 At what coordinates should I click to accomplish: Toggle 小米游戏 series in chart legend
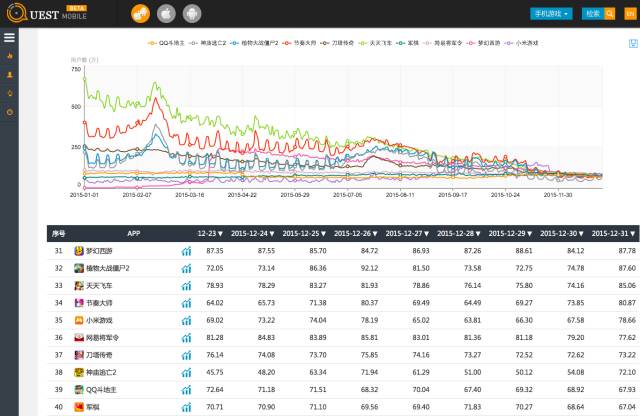point(522,43)
